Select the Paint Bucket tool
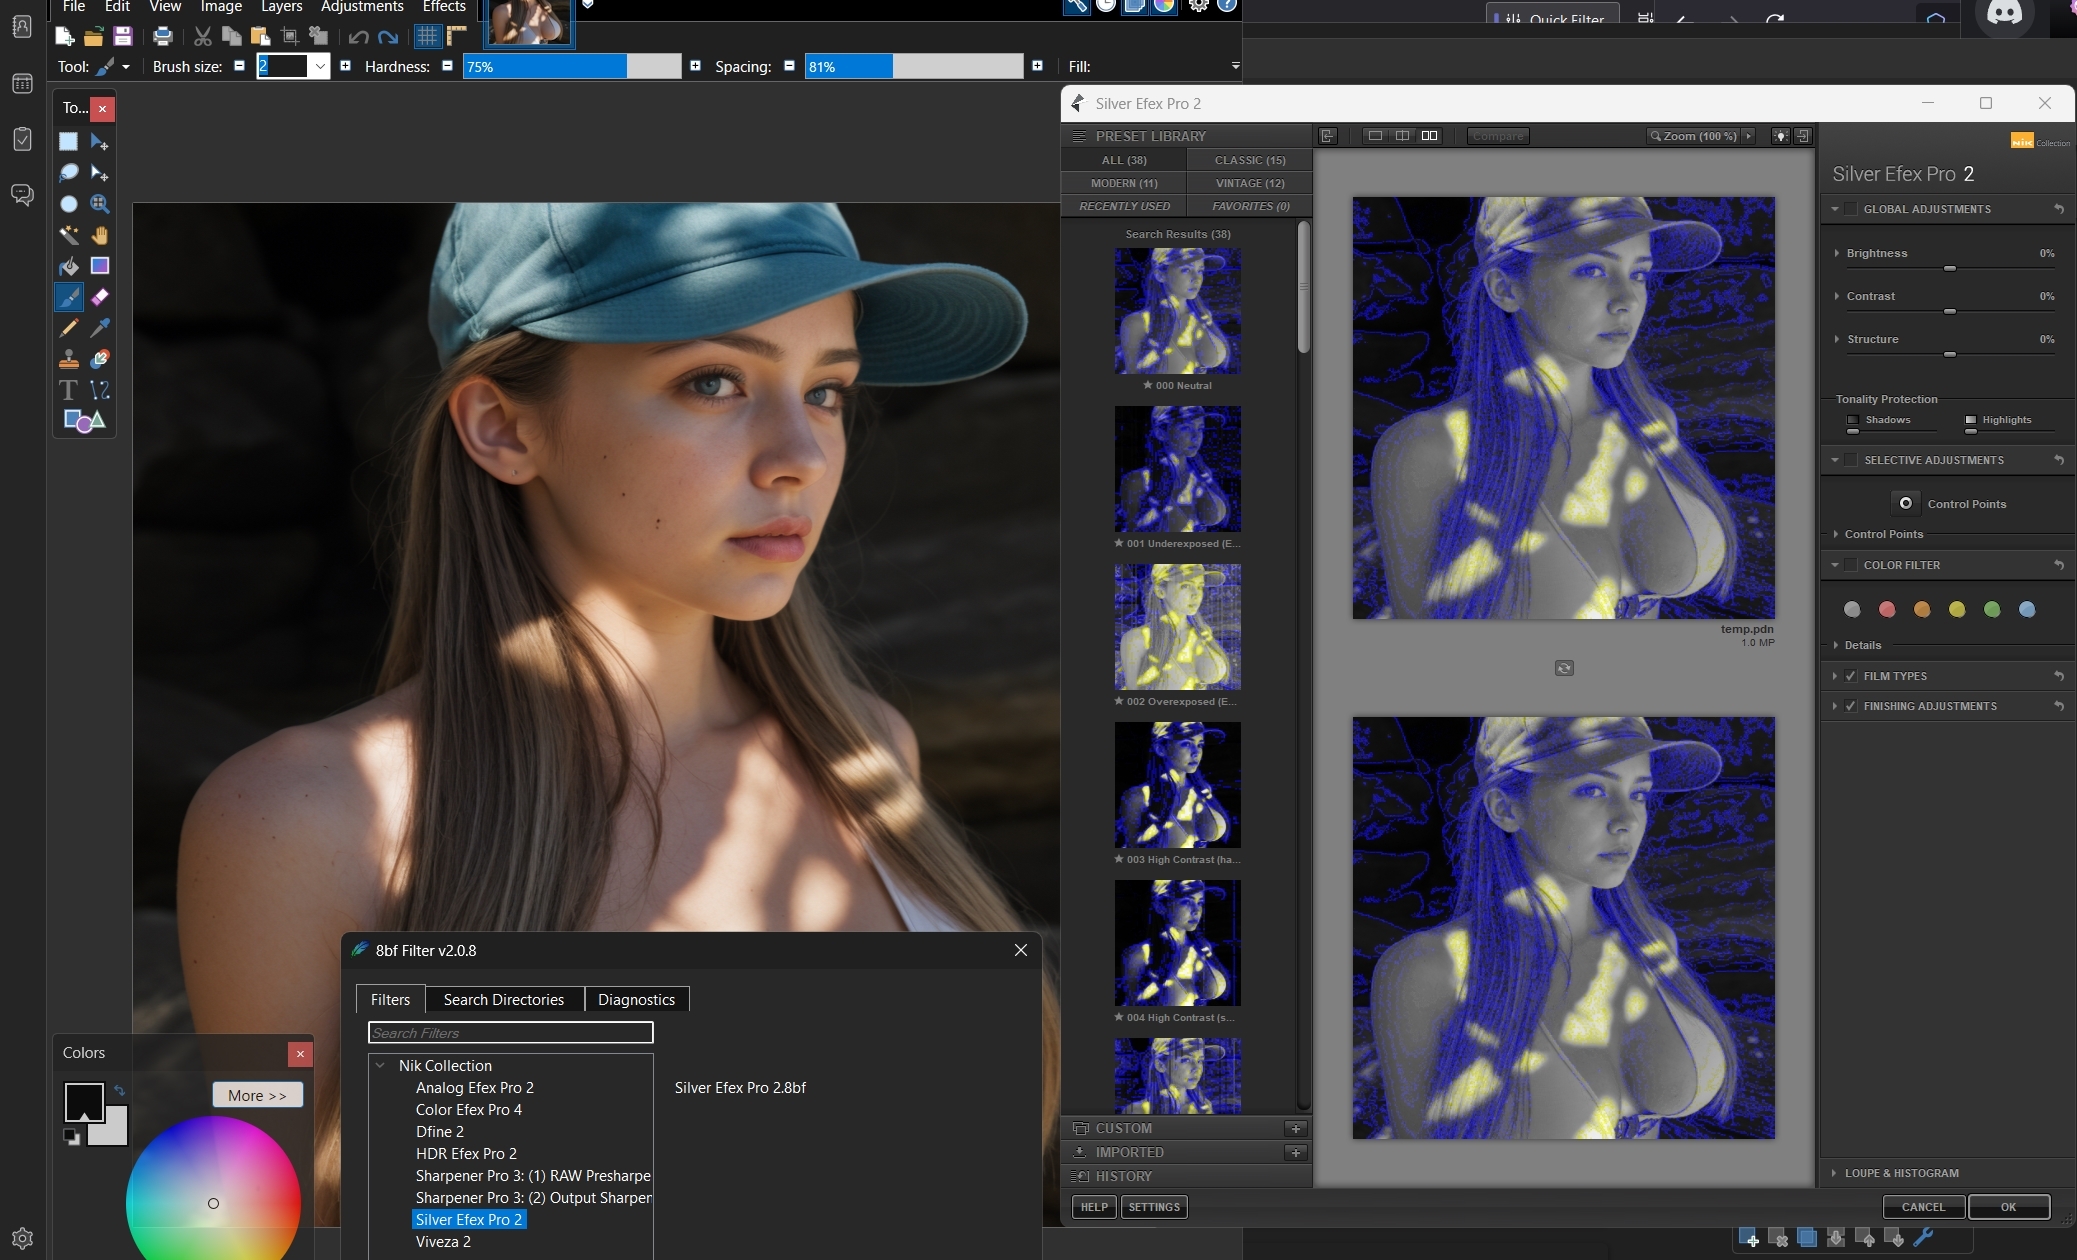This screenshot has width=2077, height=1260. pos(68,266)
